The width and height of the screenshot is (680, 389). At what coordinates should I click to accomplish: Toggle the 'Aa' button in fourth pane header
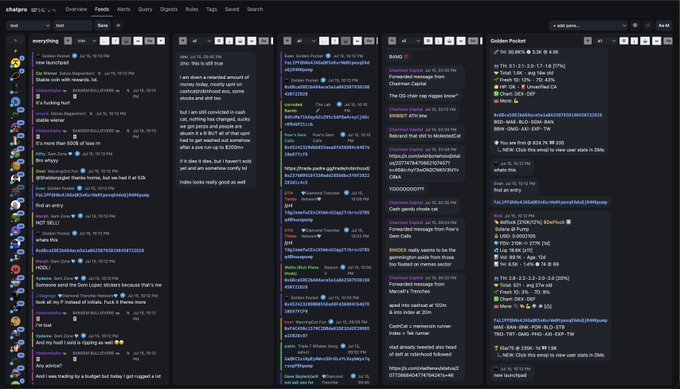point(473,41)
